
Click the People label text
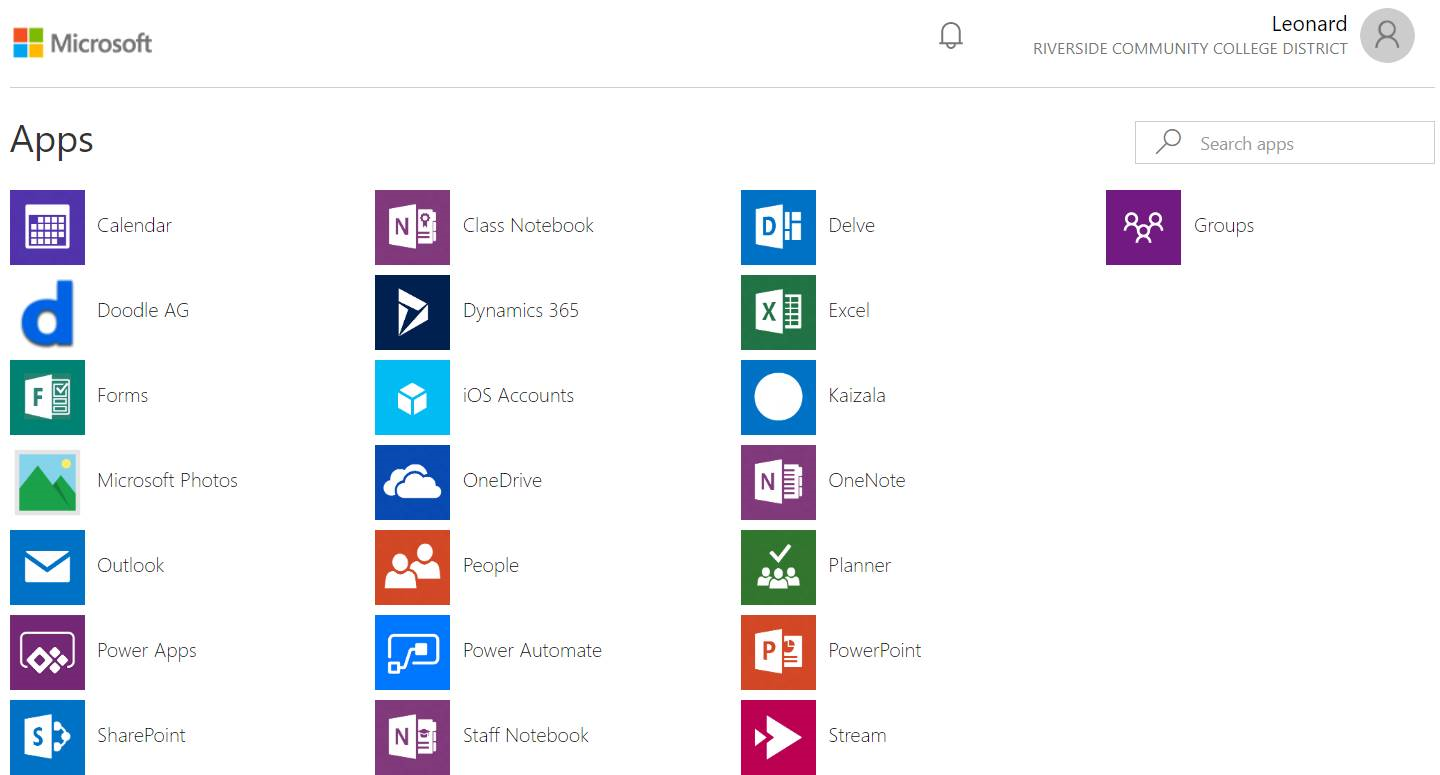tap(490, 566)
